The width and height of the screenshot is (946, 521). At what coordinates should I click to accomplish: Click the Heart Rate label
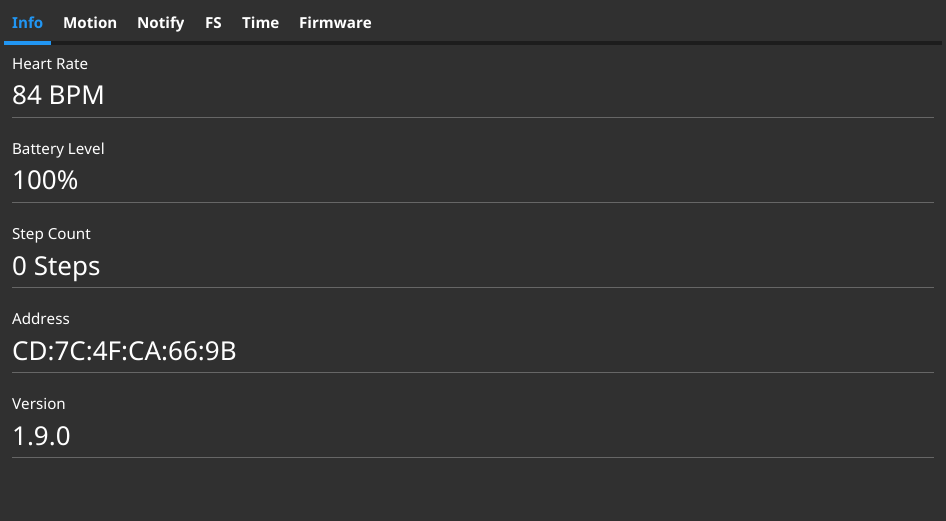[50, 64]
